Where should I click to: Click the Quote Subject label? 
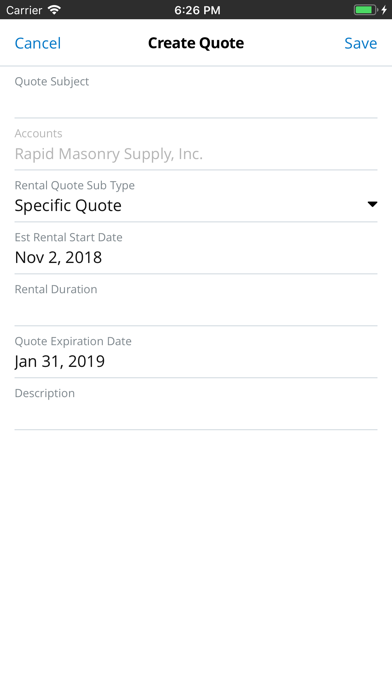tap(52, 82)
